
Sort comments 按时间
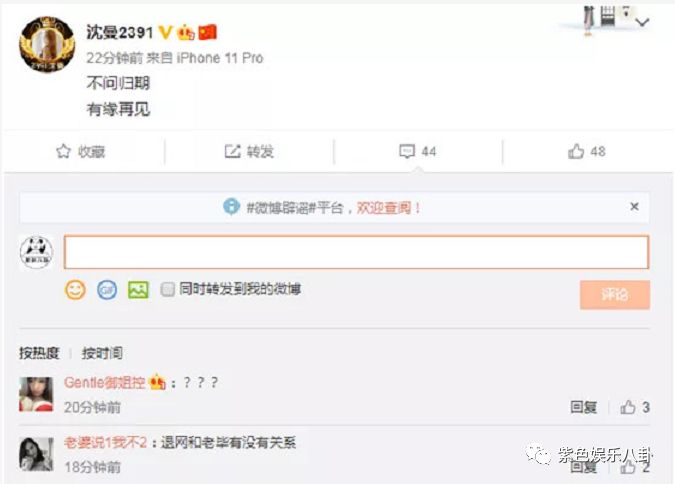(x=102, y=353)
